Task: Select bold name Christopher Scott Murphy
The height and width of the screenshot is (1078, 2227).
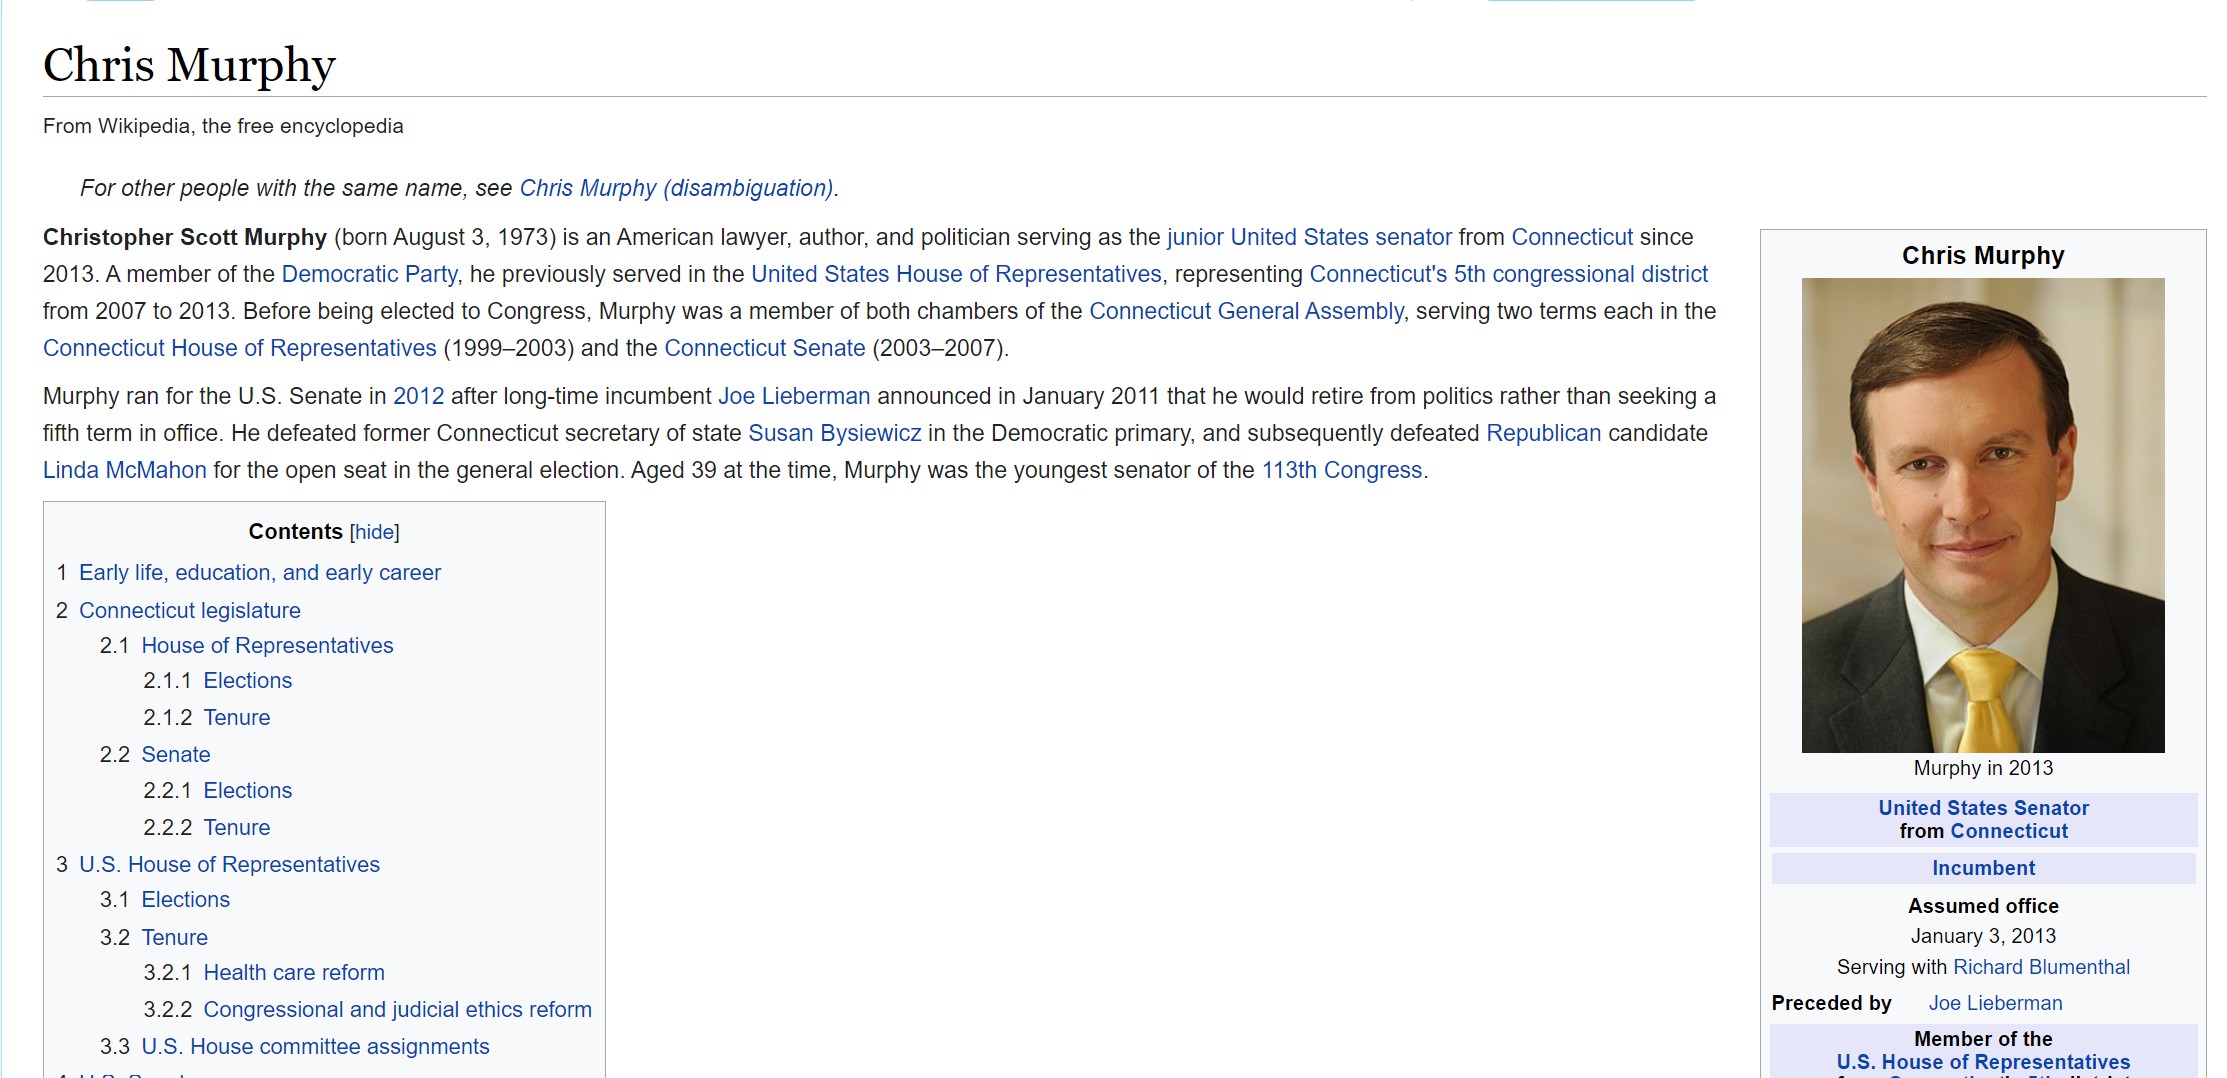Action: [x=185, y=237]
